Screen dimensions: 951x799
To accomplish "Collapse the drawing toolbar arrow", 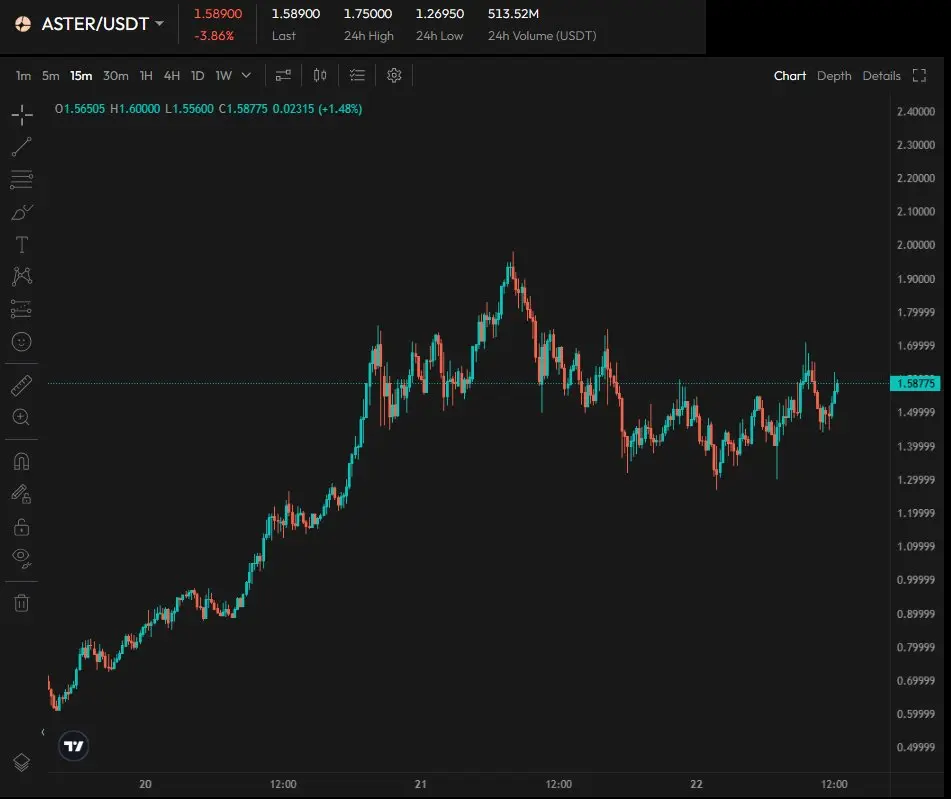I will [42, 732].
